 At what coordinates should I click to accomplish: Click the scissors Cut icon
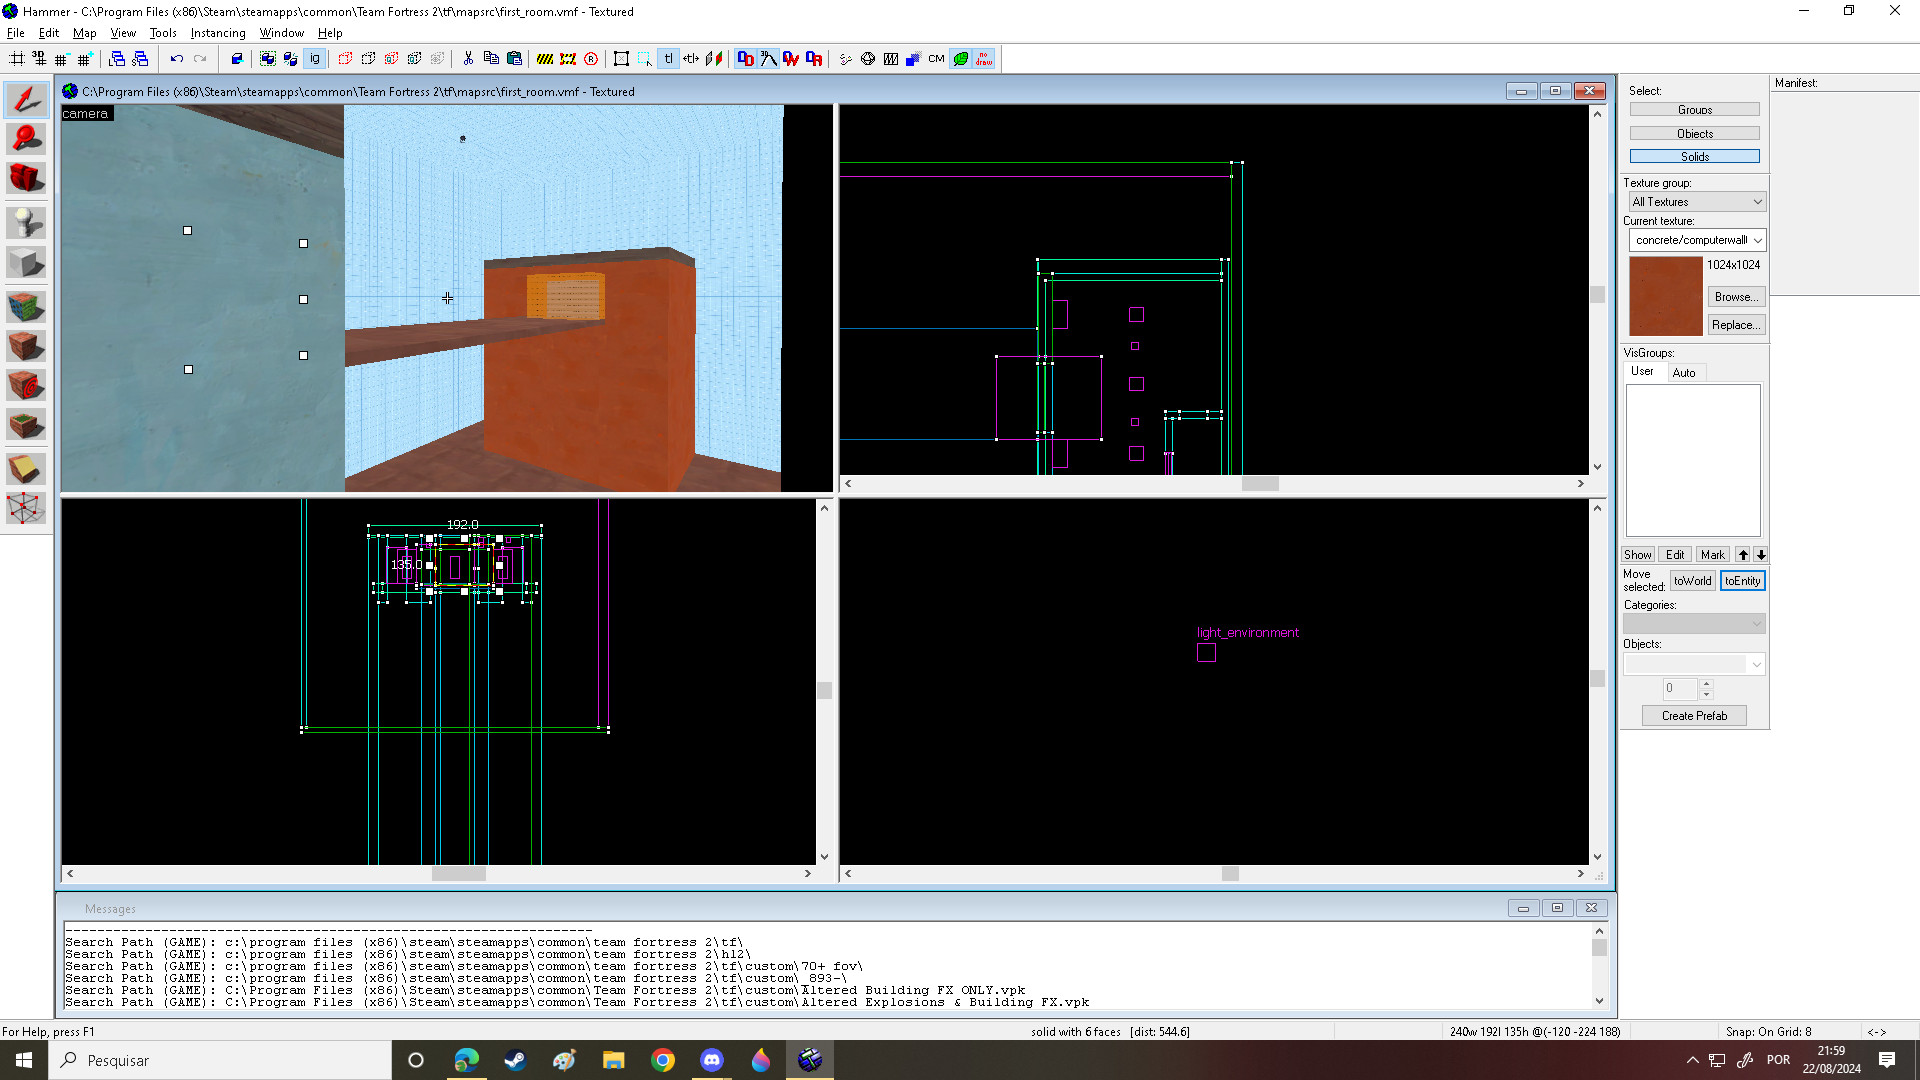point(468,59)
